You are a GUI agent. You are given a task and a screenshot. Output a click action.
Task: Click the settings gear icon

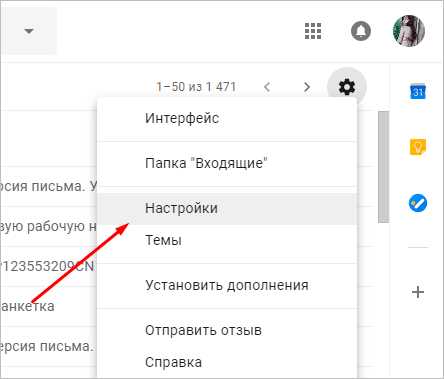click(x=347, y=87)
